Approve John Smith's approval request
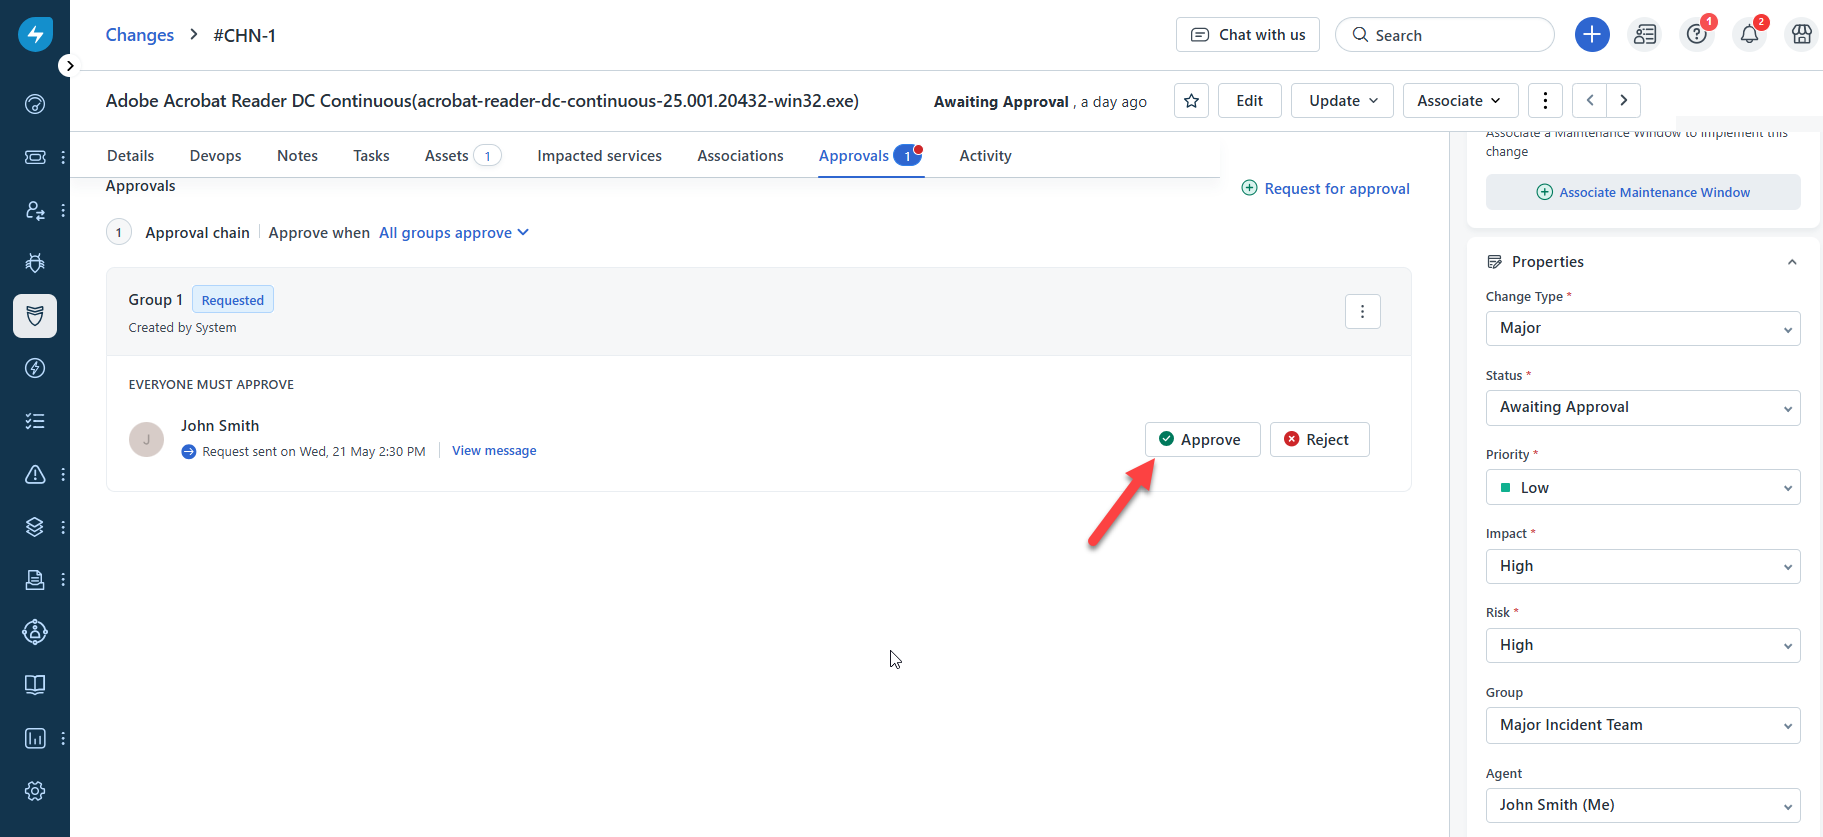Viewport: 1823px width, 837px height. 1202,440
